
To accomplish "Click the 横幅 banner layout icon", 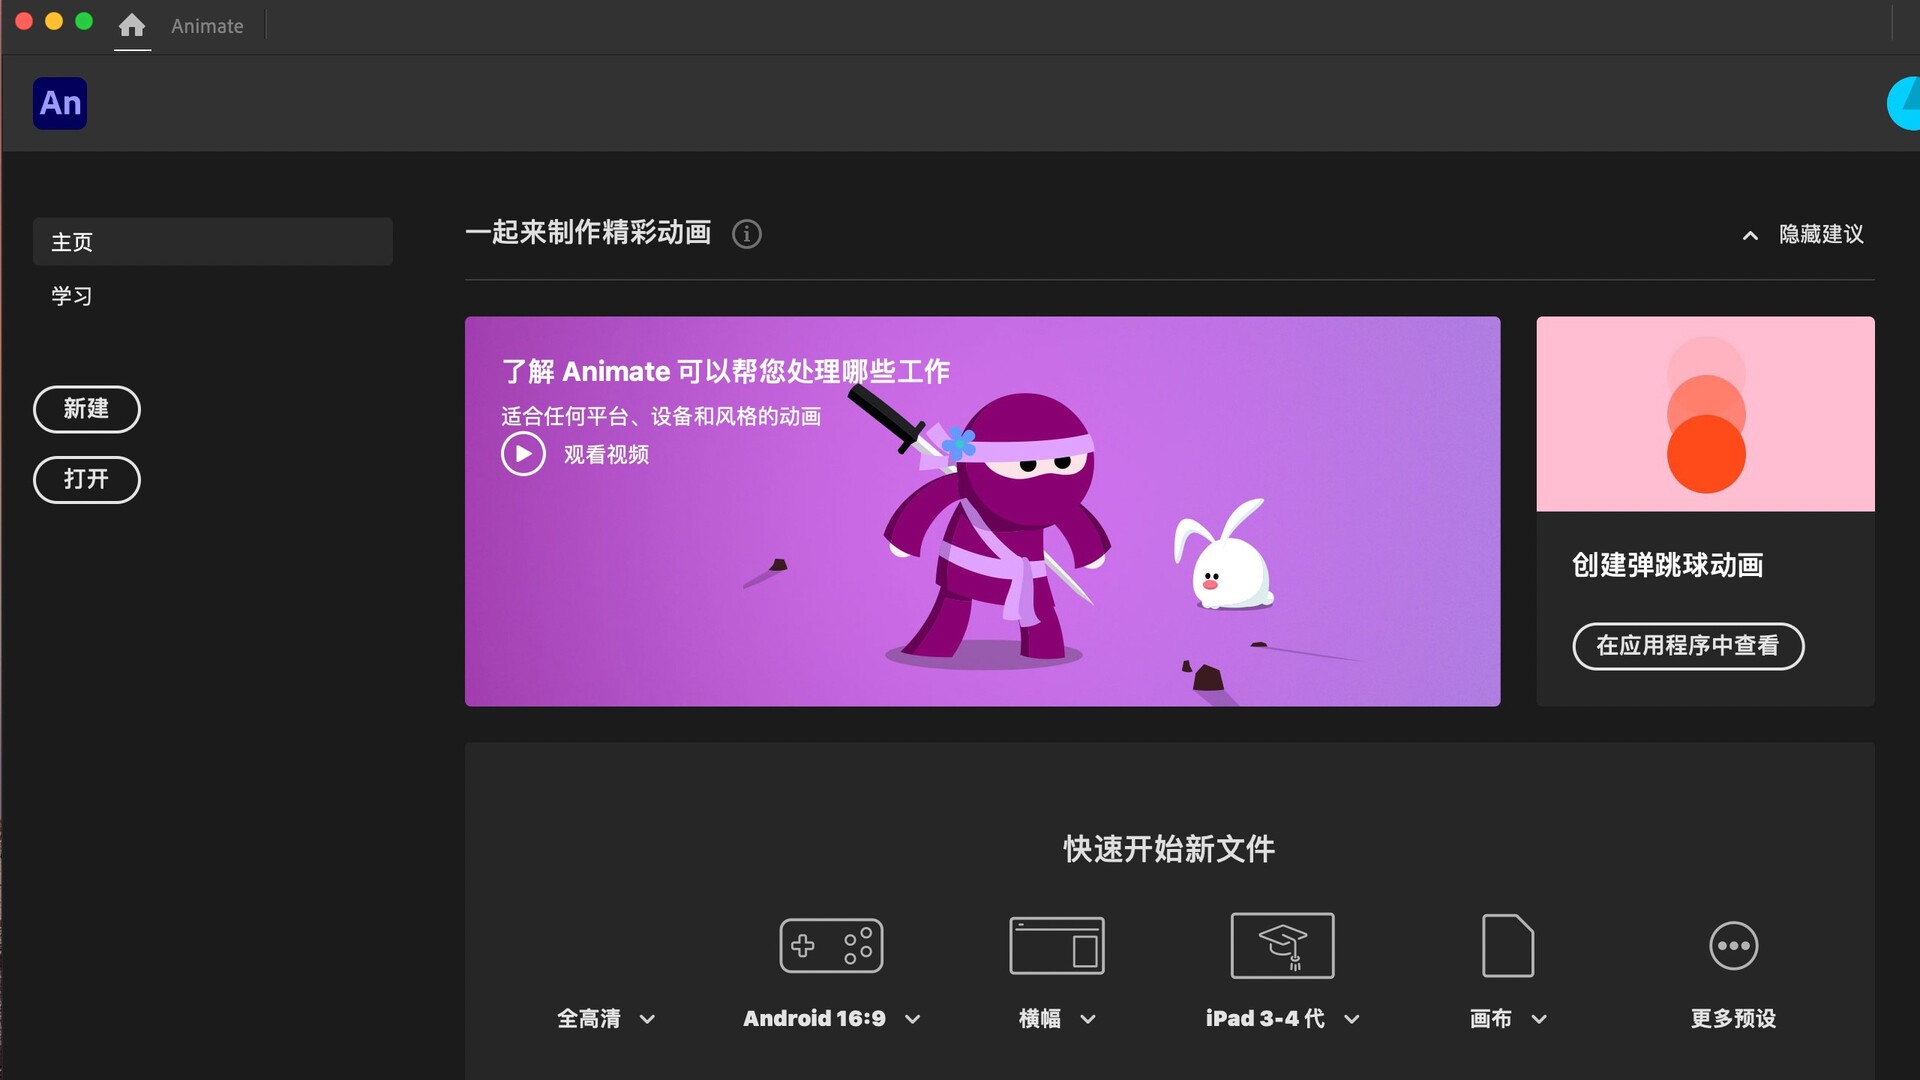I will pos(1057,945).
